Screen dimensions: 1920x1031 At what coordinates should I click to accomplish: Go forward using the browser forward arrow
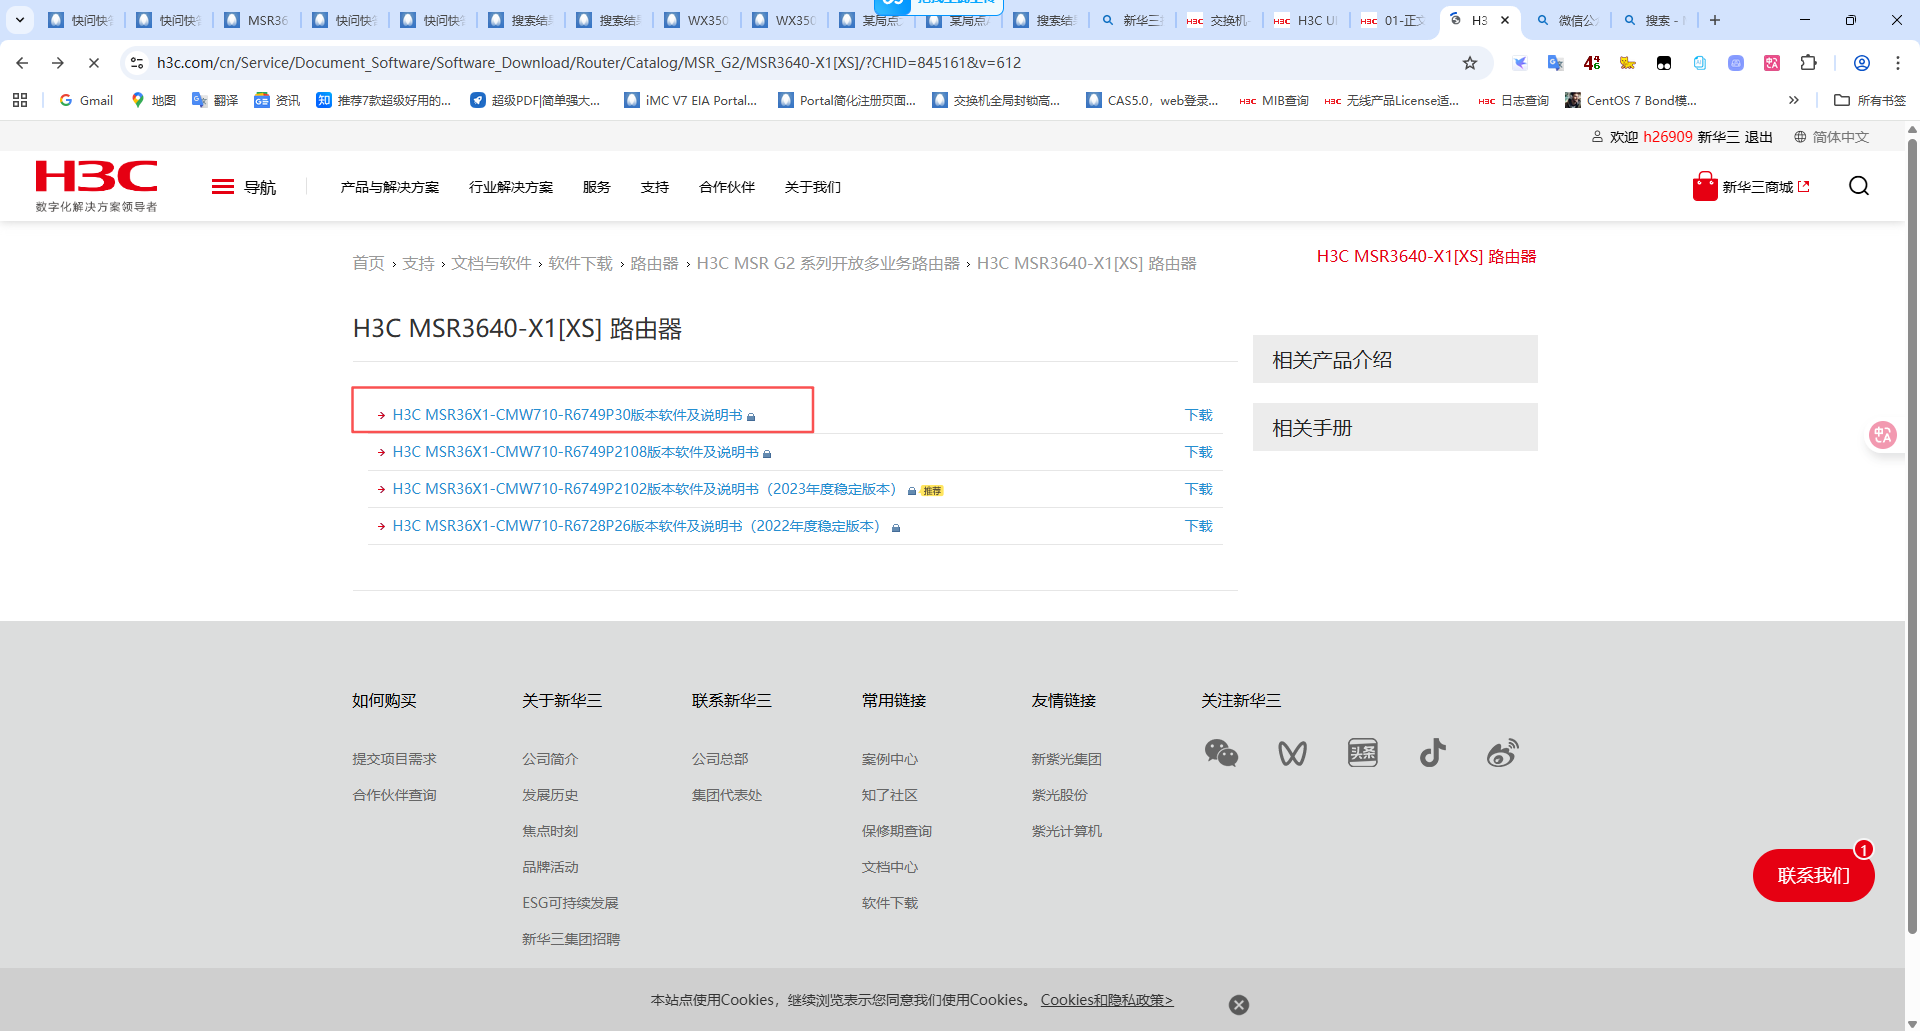pos(58,63)
